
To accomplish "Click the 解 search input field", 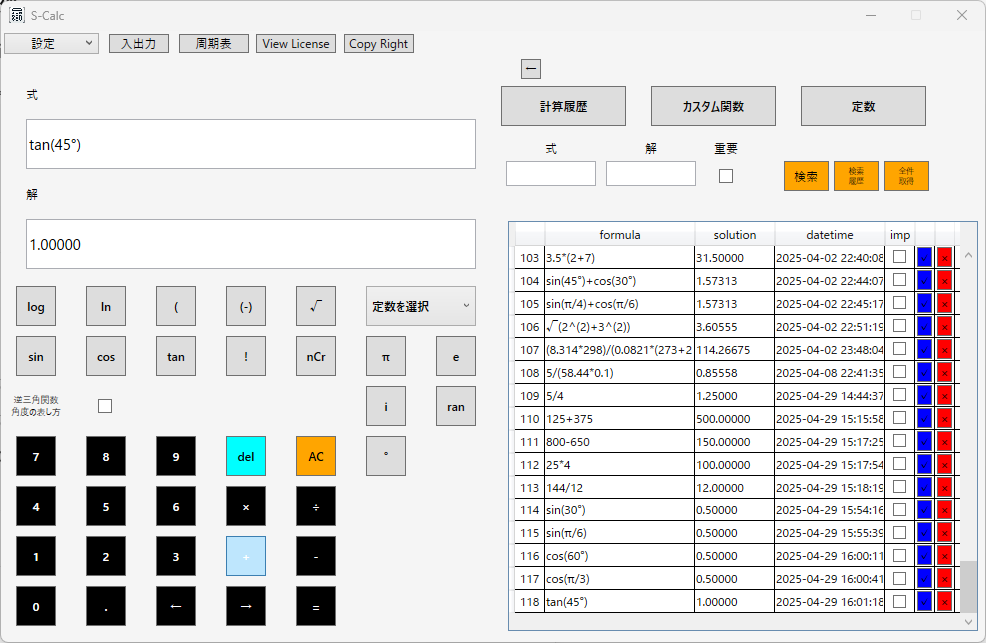I will (651, 173).
